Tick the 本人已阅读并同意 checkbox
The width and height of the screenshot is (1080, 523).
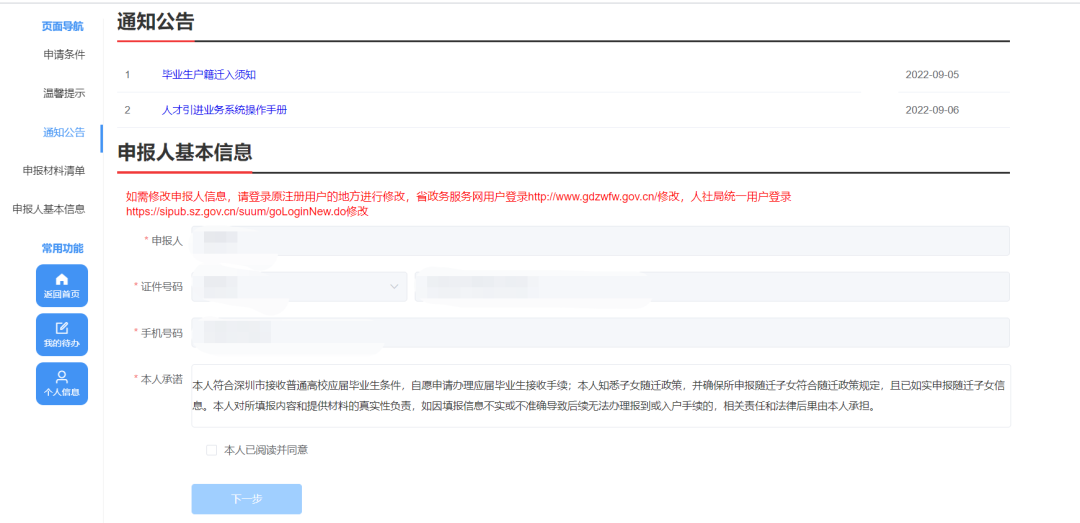[211, 450]
